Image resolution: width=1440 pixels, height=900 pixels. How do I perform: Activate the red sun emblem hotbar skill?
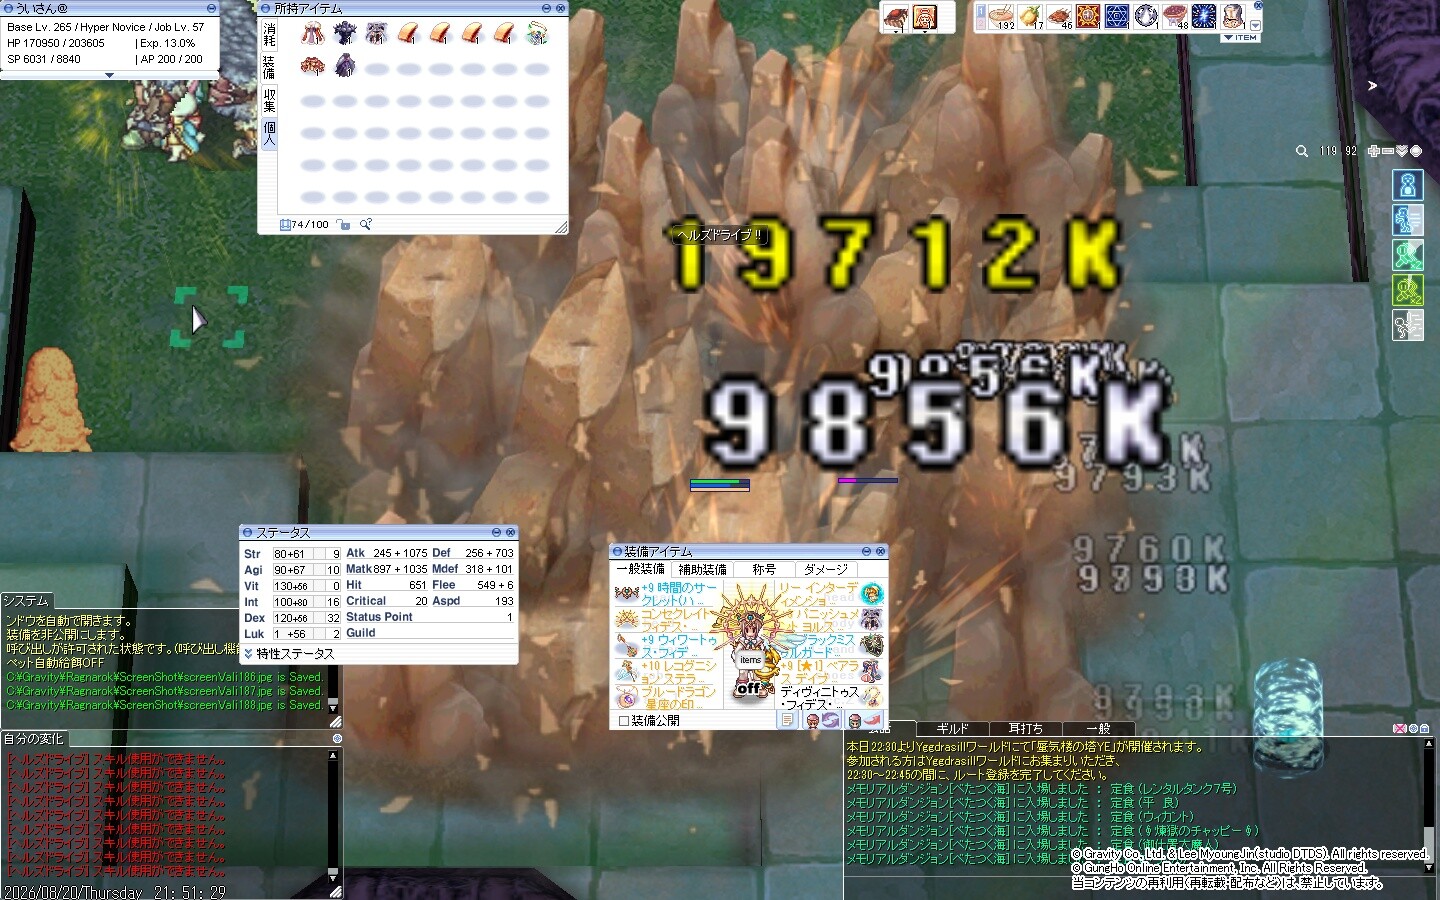point(1088,16)
